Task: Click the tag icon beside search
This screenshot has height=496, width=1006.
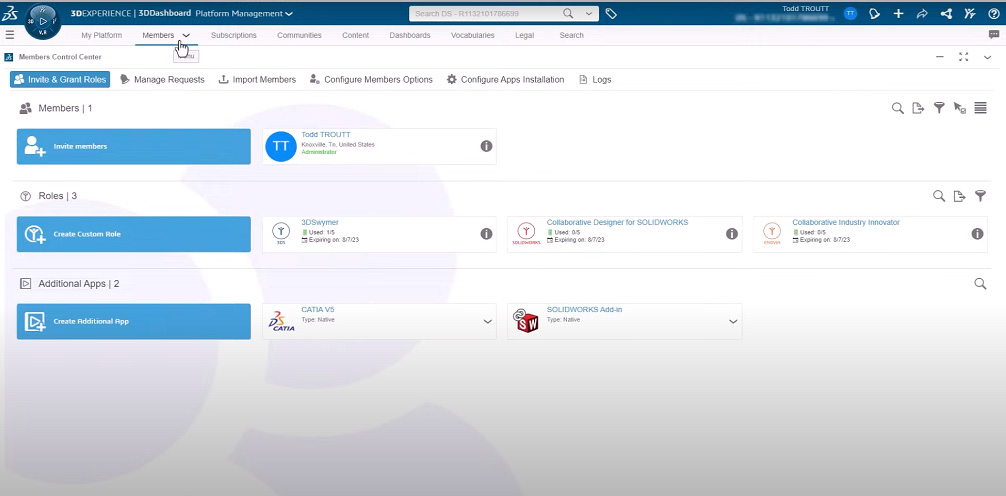Action: pos(611,13)
